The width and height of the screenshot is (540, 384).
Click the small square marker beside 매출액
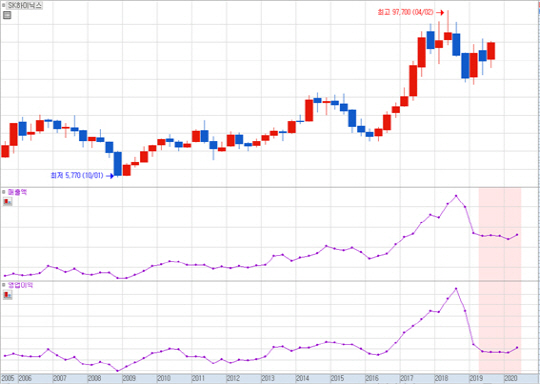tap(4, 192)
